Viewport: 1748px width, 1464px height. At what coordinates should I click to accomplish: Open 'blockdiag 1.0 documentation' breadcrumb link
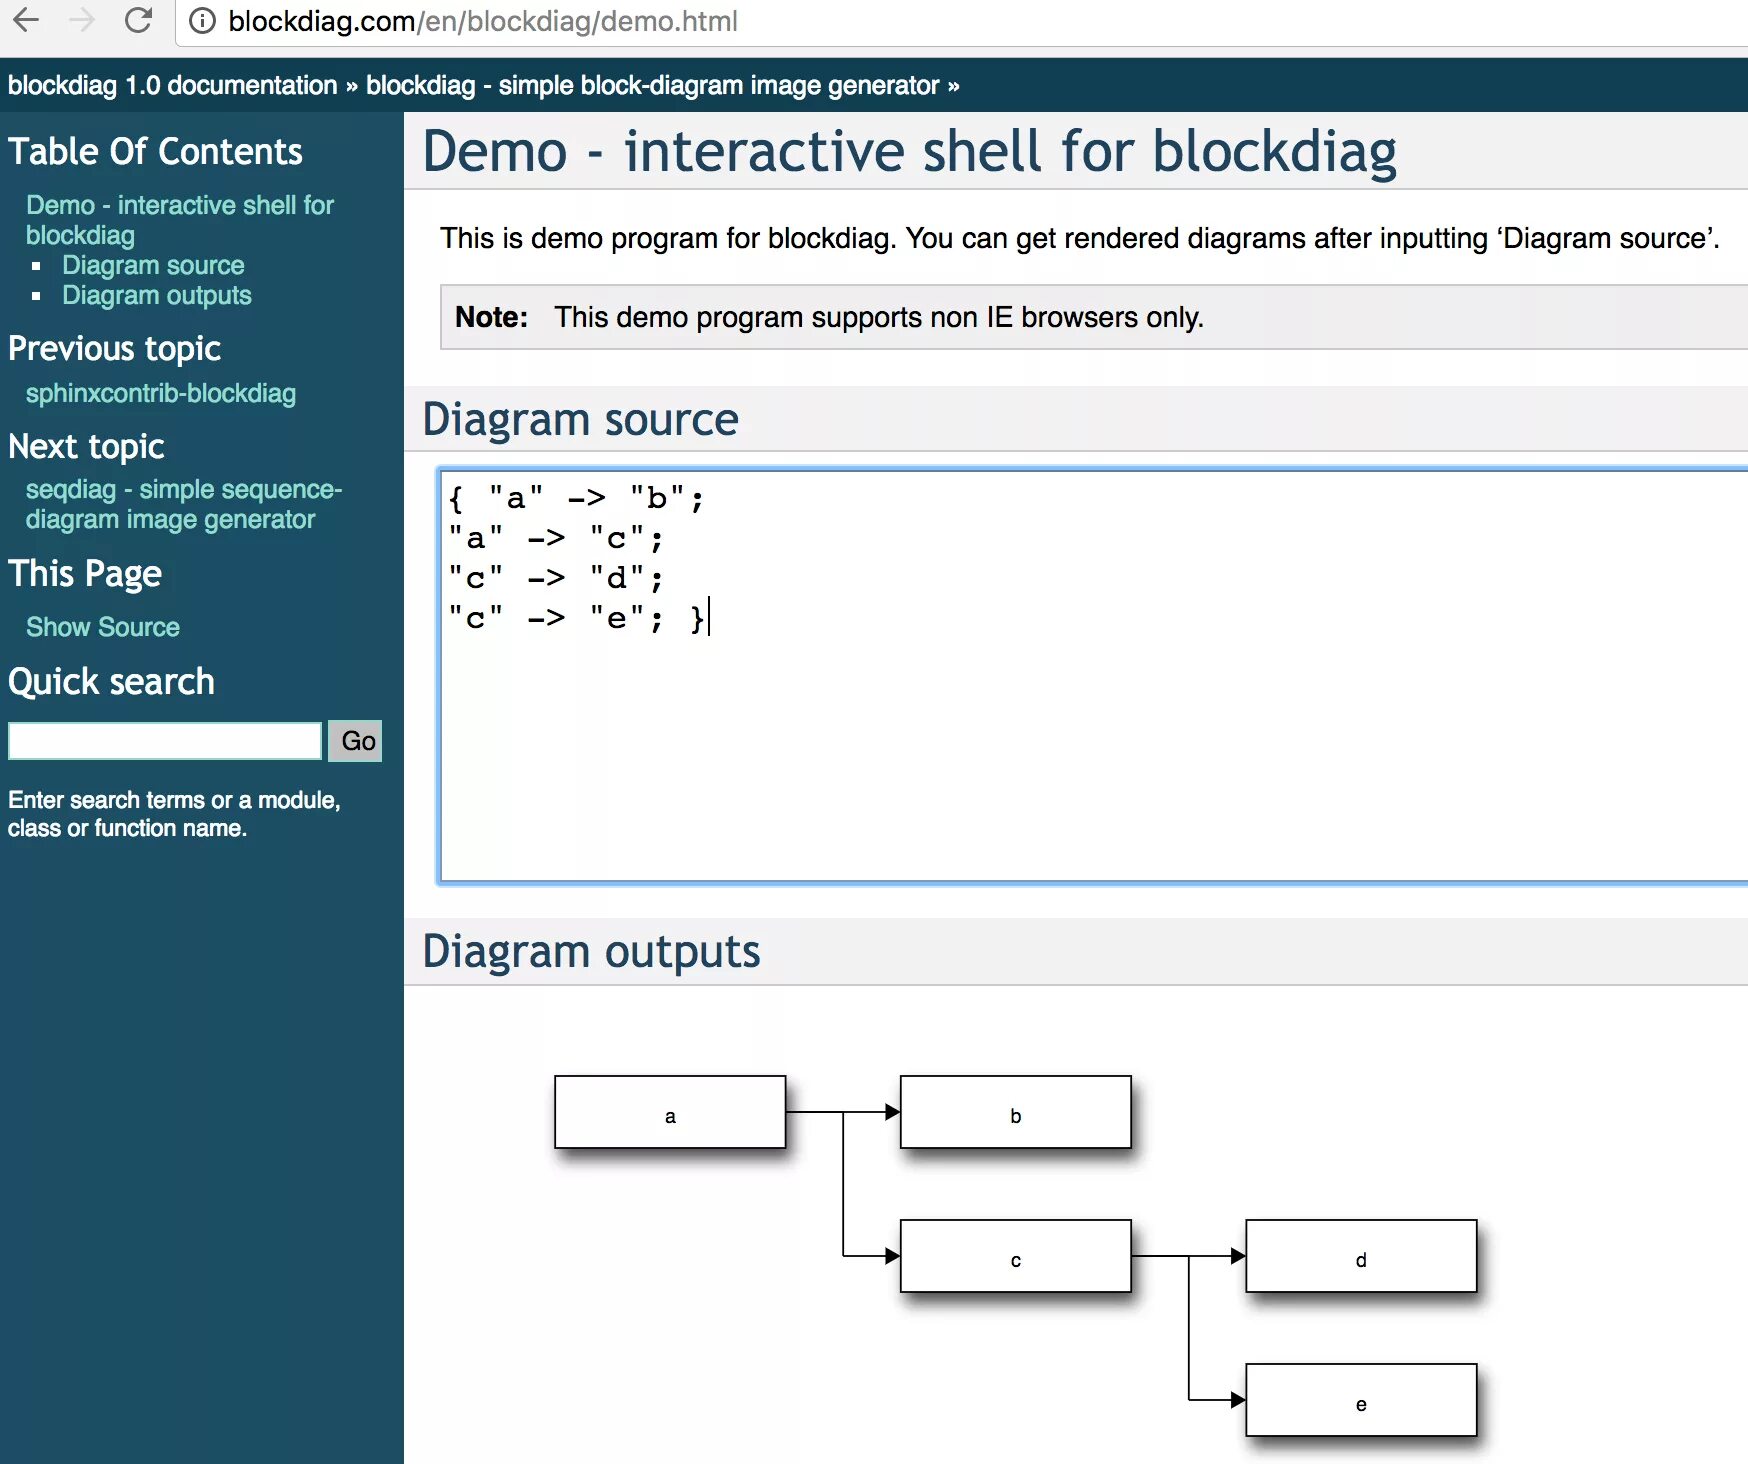click(172, 85)
